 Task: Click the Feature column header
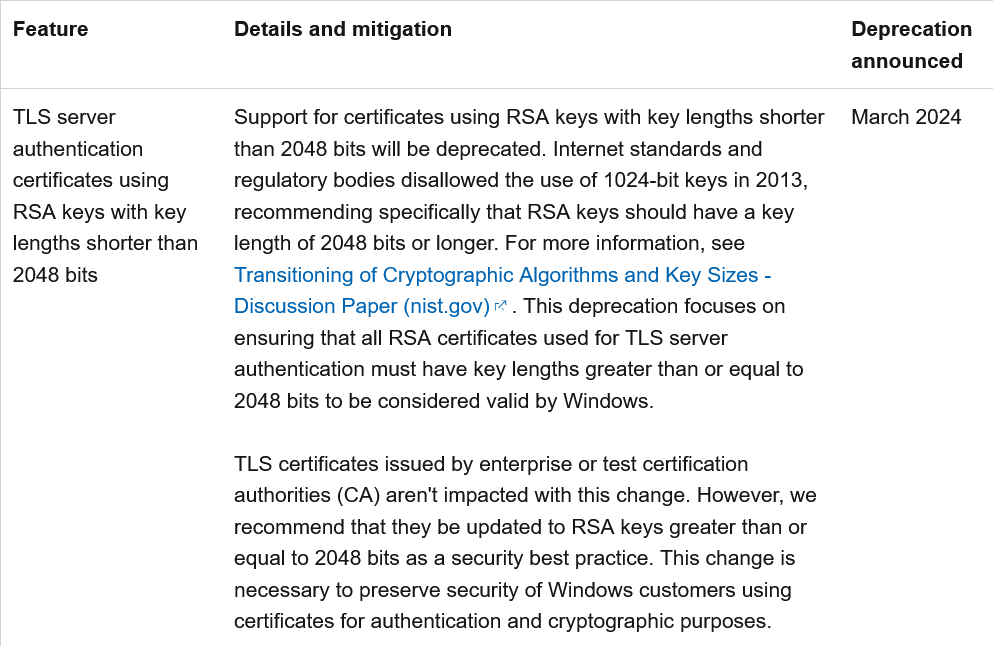click(x=51, y=29)
